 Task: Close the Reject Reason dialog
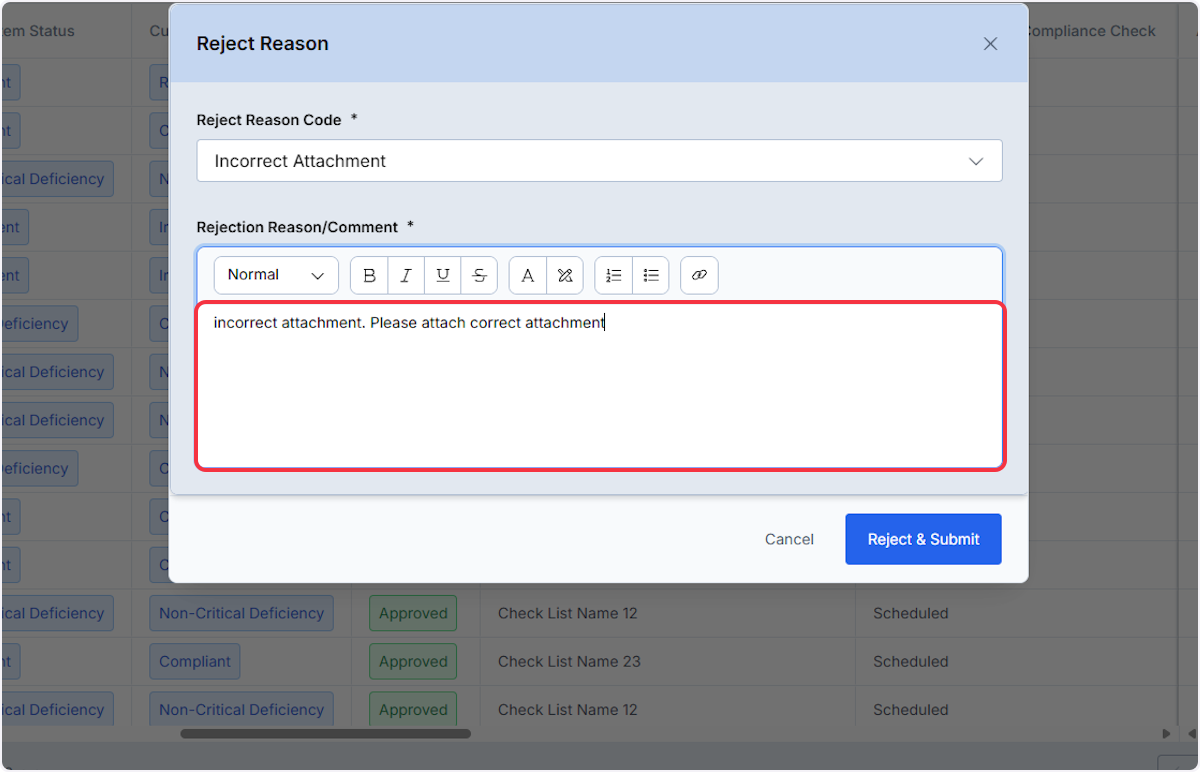pos(990,44)
